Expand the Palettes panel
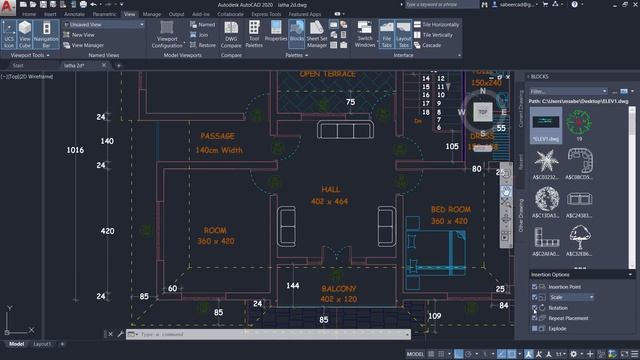This screenshot has width=640, height=360. coord(297,55)
